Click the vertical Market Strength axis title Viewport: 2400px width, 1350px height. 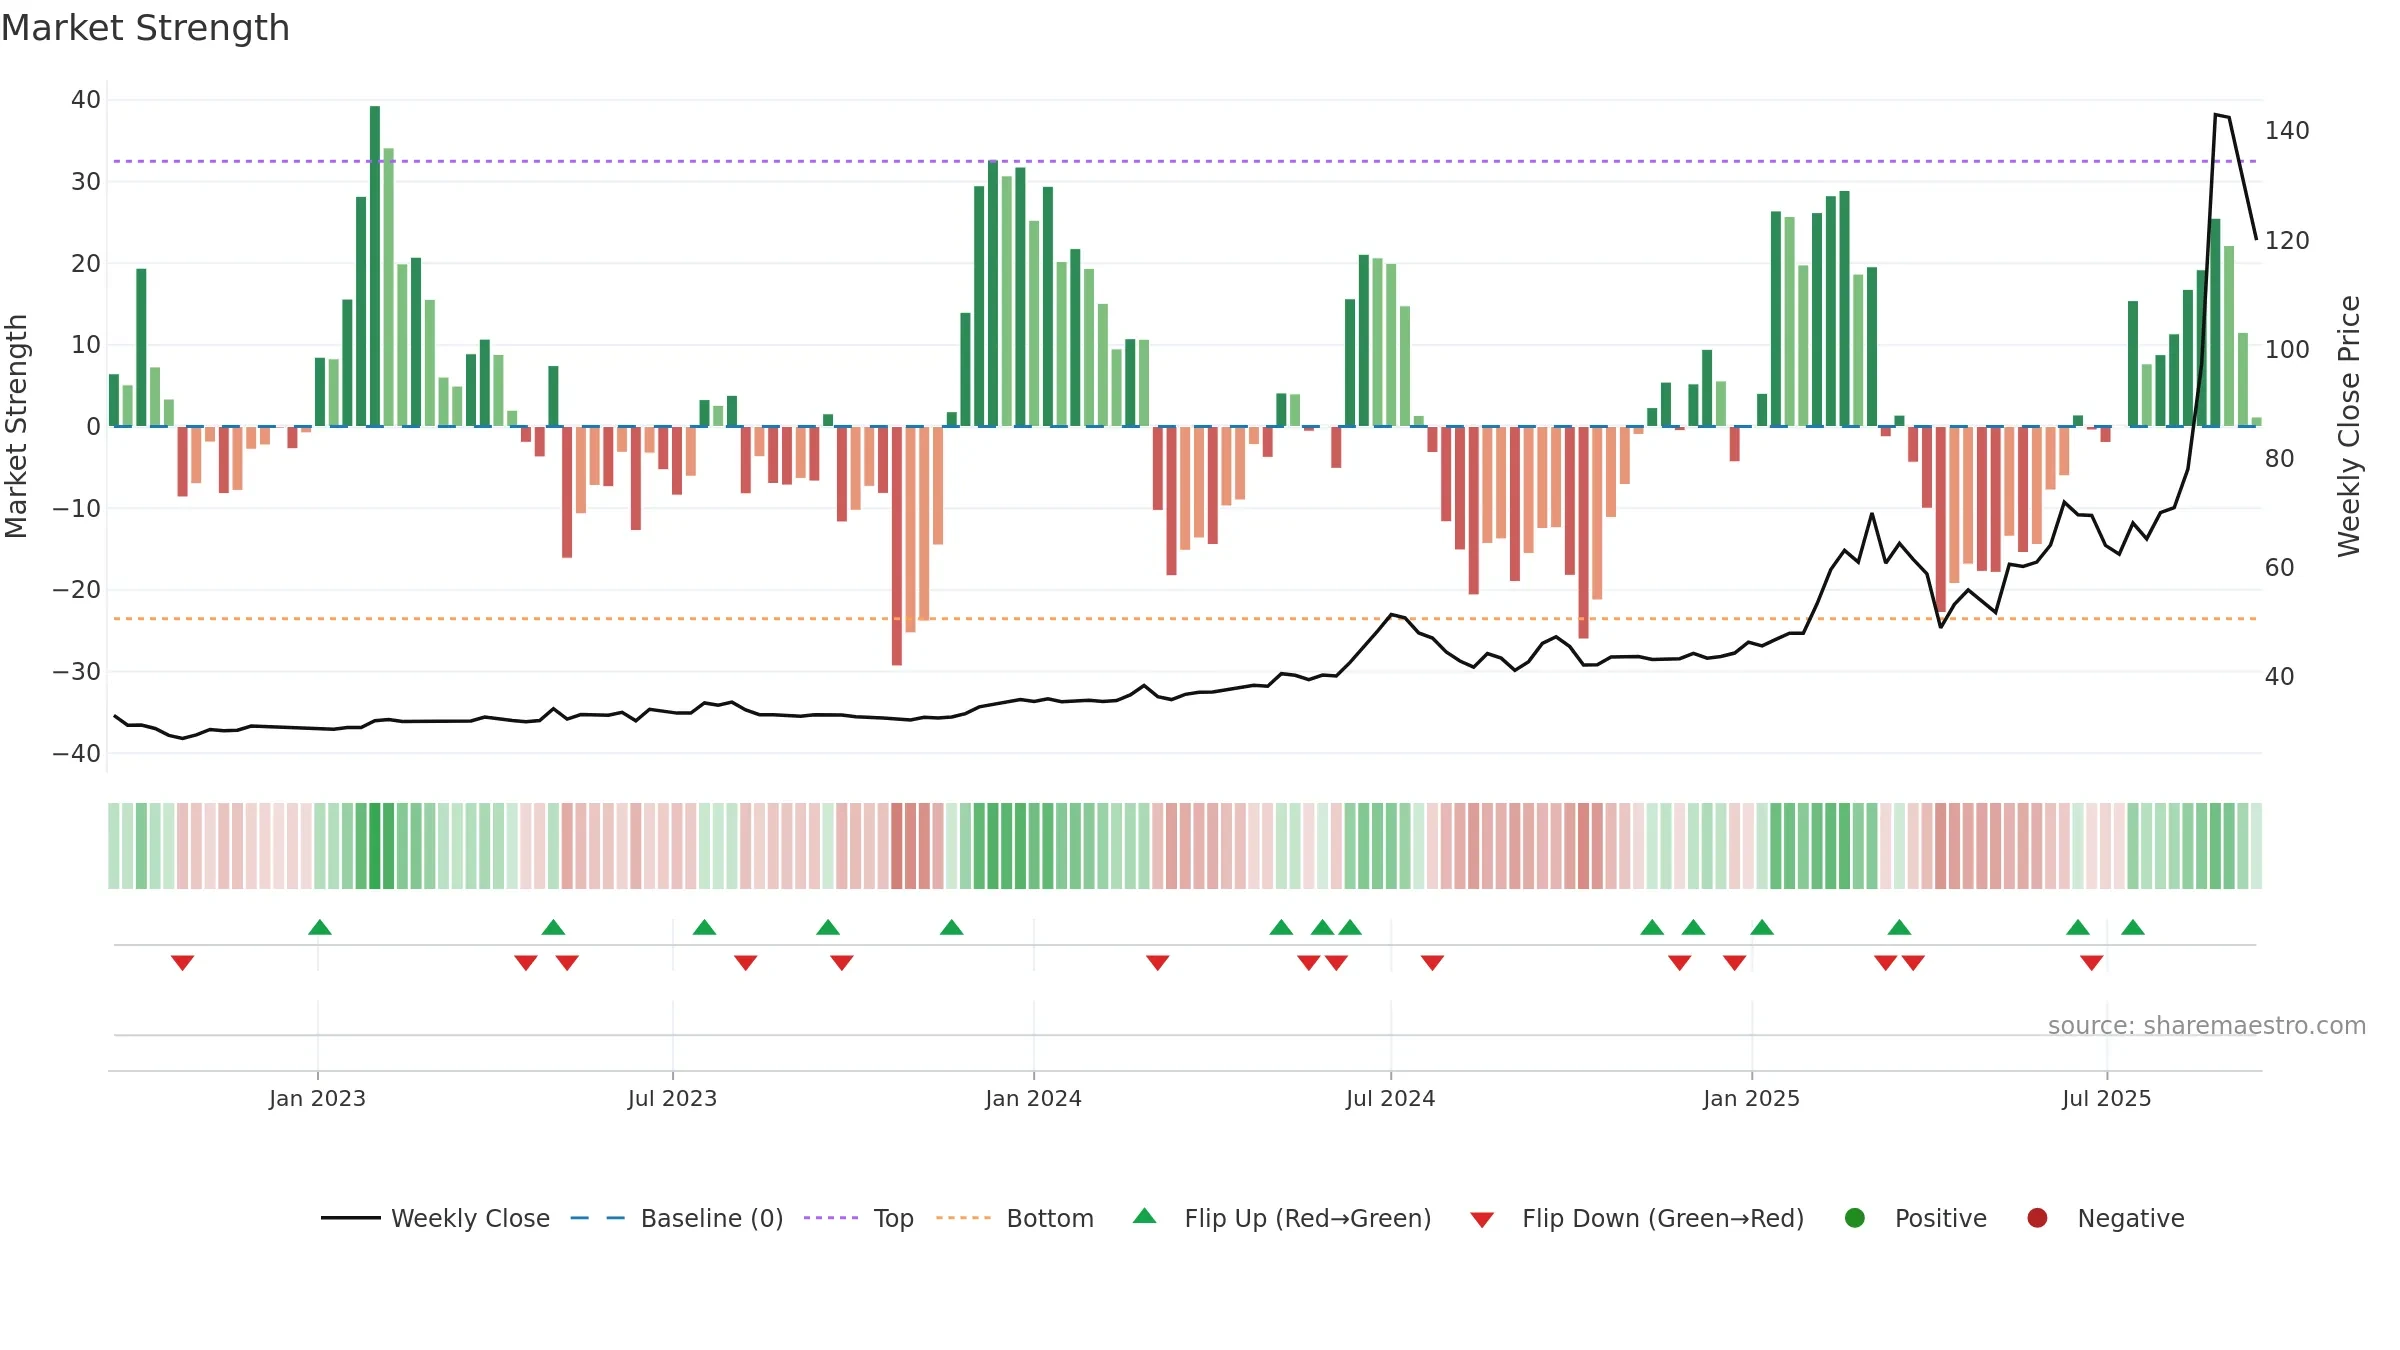pos(17,426)
